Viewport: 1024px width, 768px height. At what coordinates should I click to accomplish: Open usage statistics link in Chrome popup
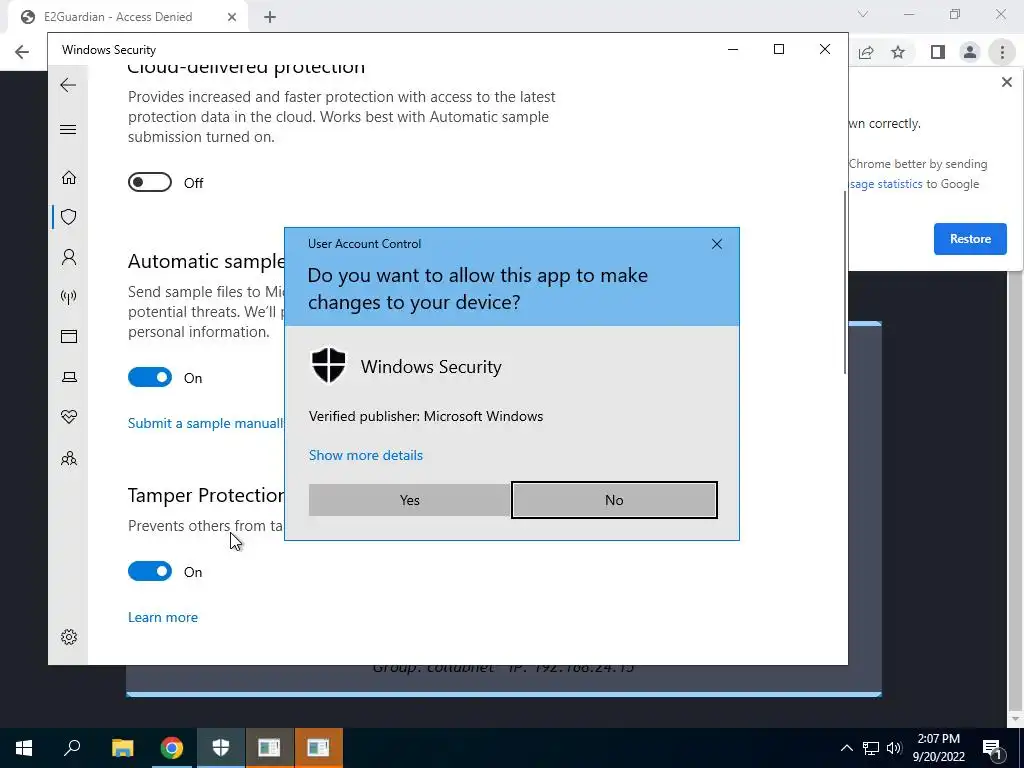(886, 184)
